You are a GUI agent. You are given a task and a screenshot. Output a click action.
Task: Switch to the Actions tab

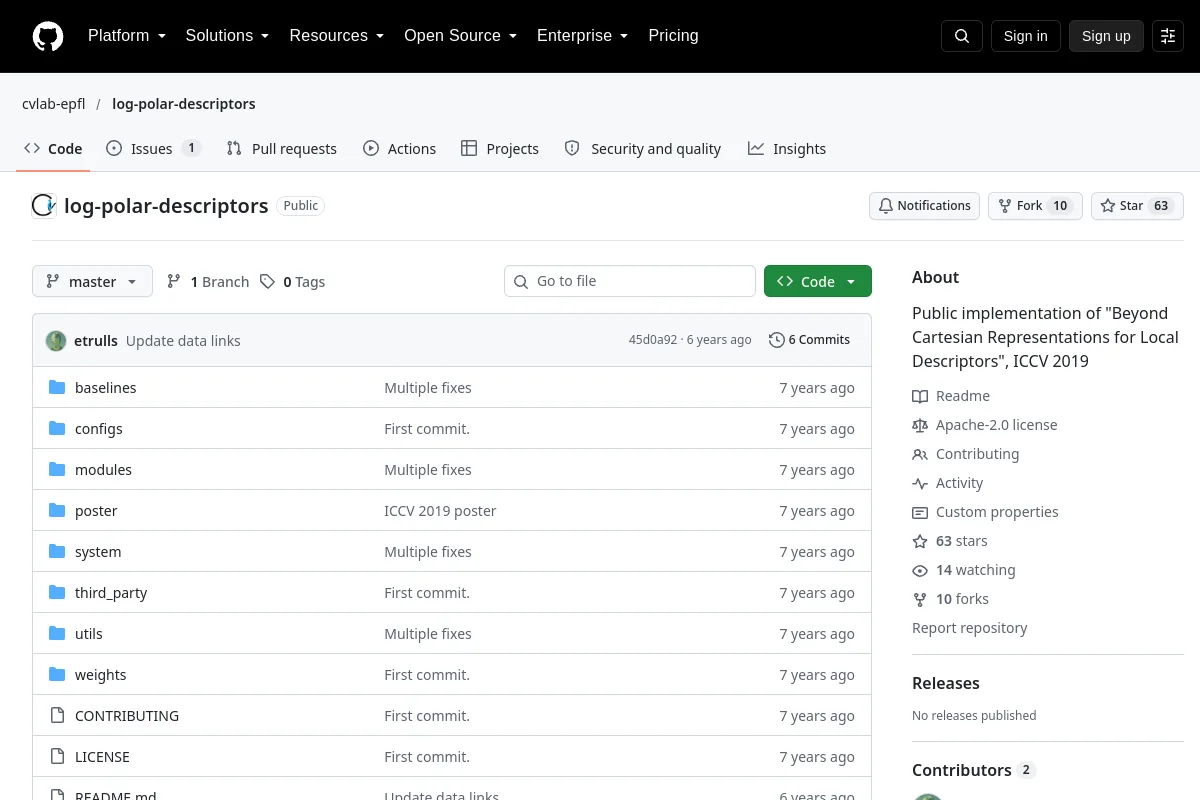pos(400,149)
